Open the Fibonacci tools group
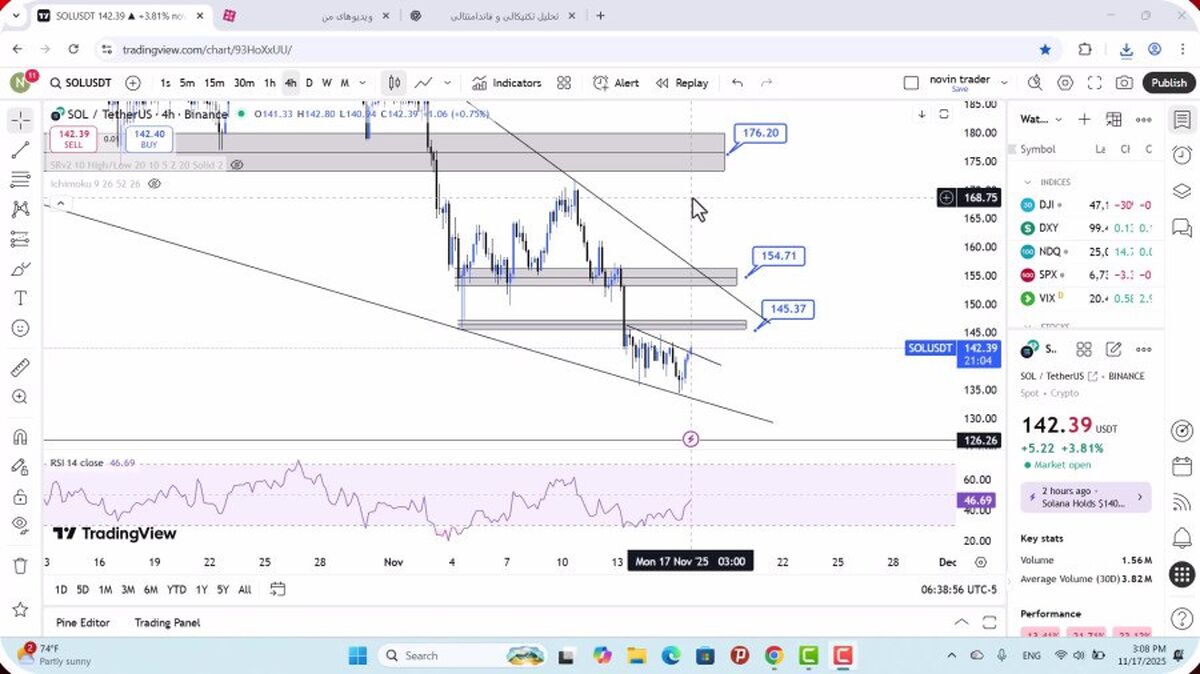The height and width of the screenshot is (674, 1200). [20, 180]
